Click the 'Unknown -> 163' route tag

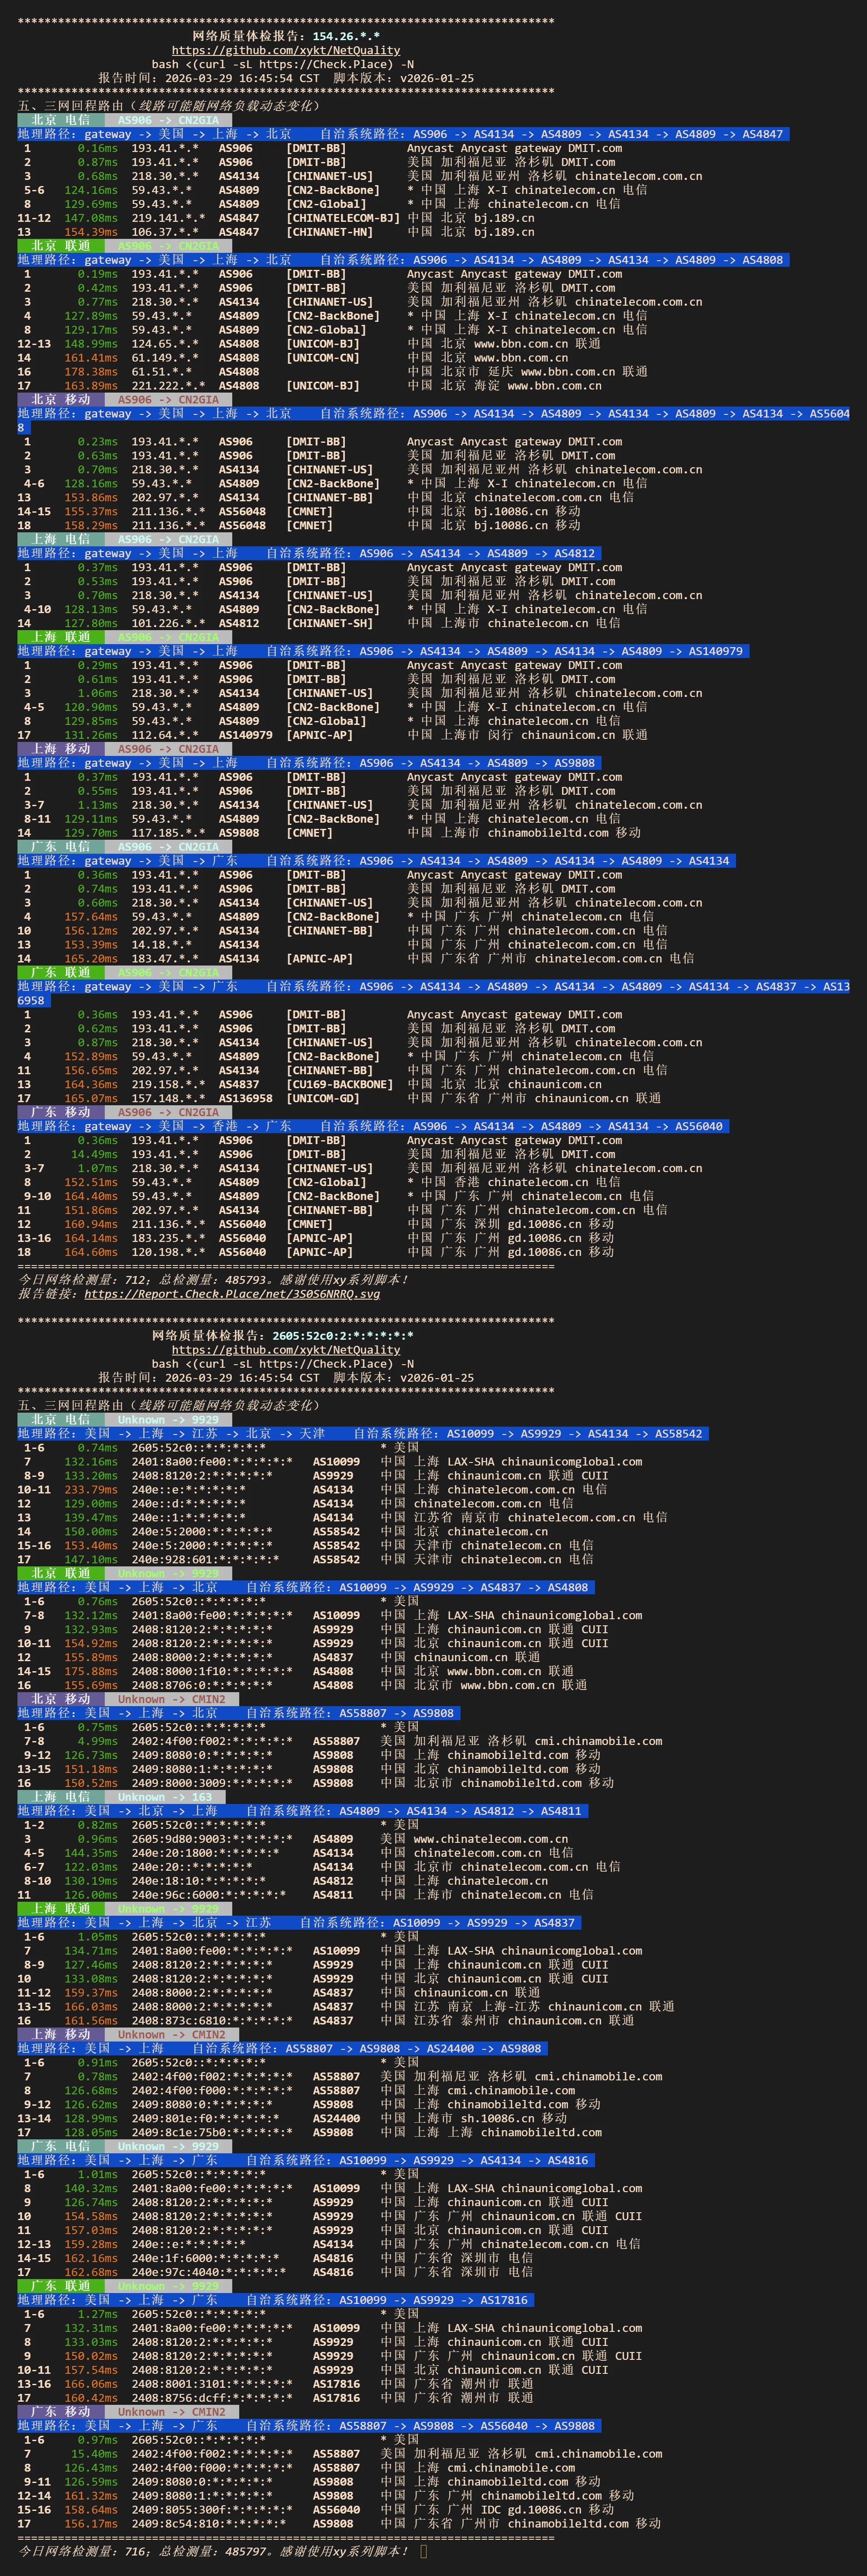[x=165, y=1797]
